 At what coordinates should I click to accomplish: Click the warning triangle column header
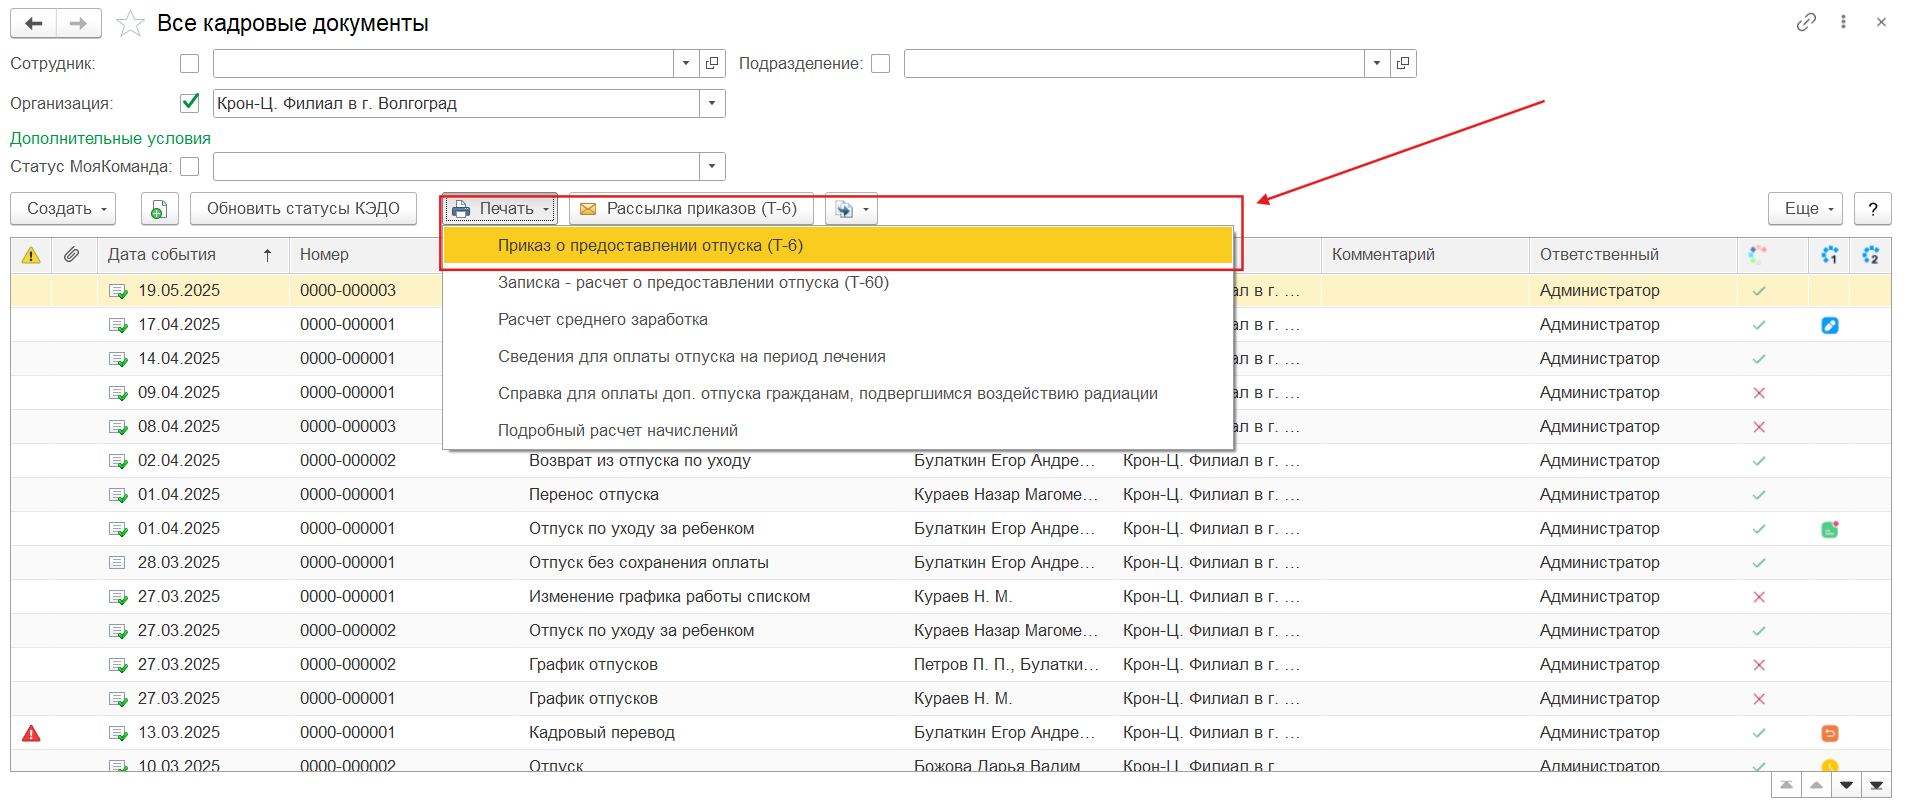[x=31, y=255]
